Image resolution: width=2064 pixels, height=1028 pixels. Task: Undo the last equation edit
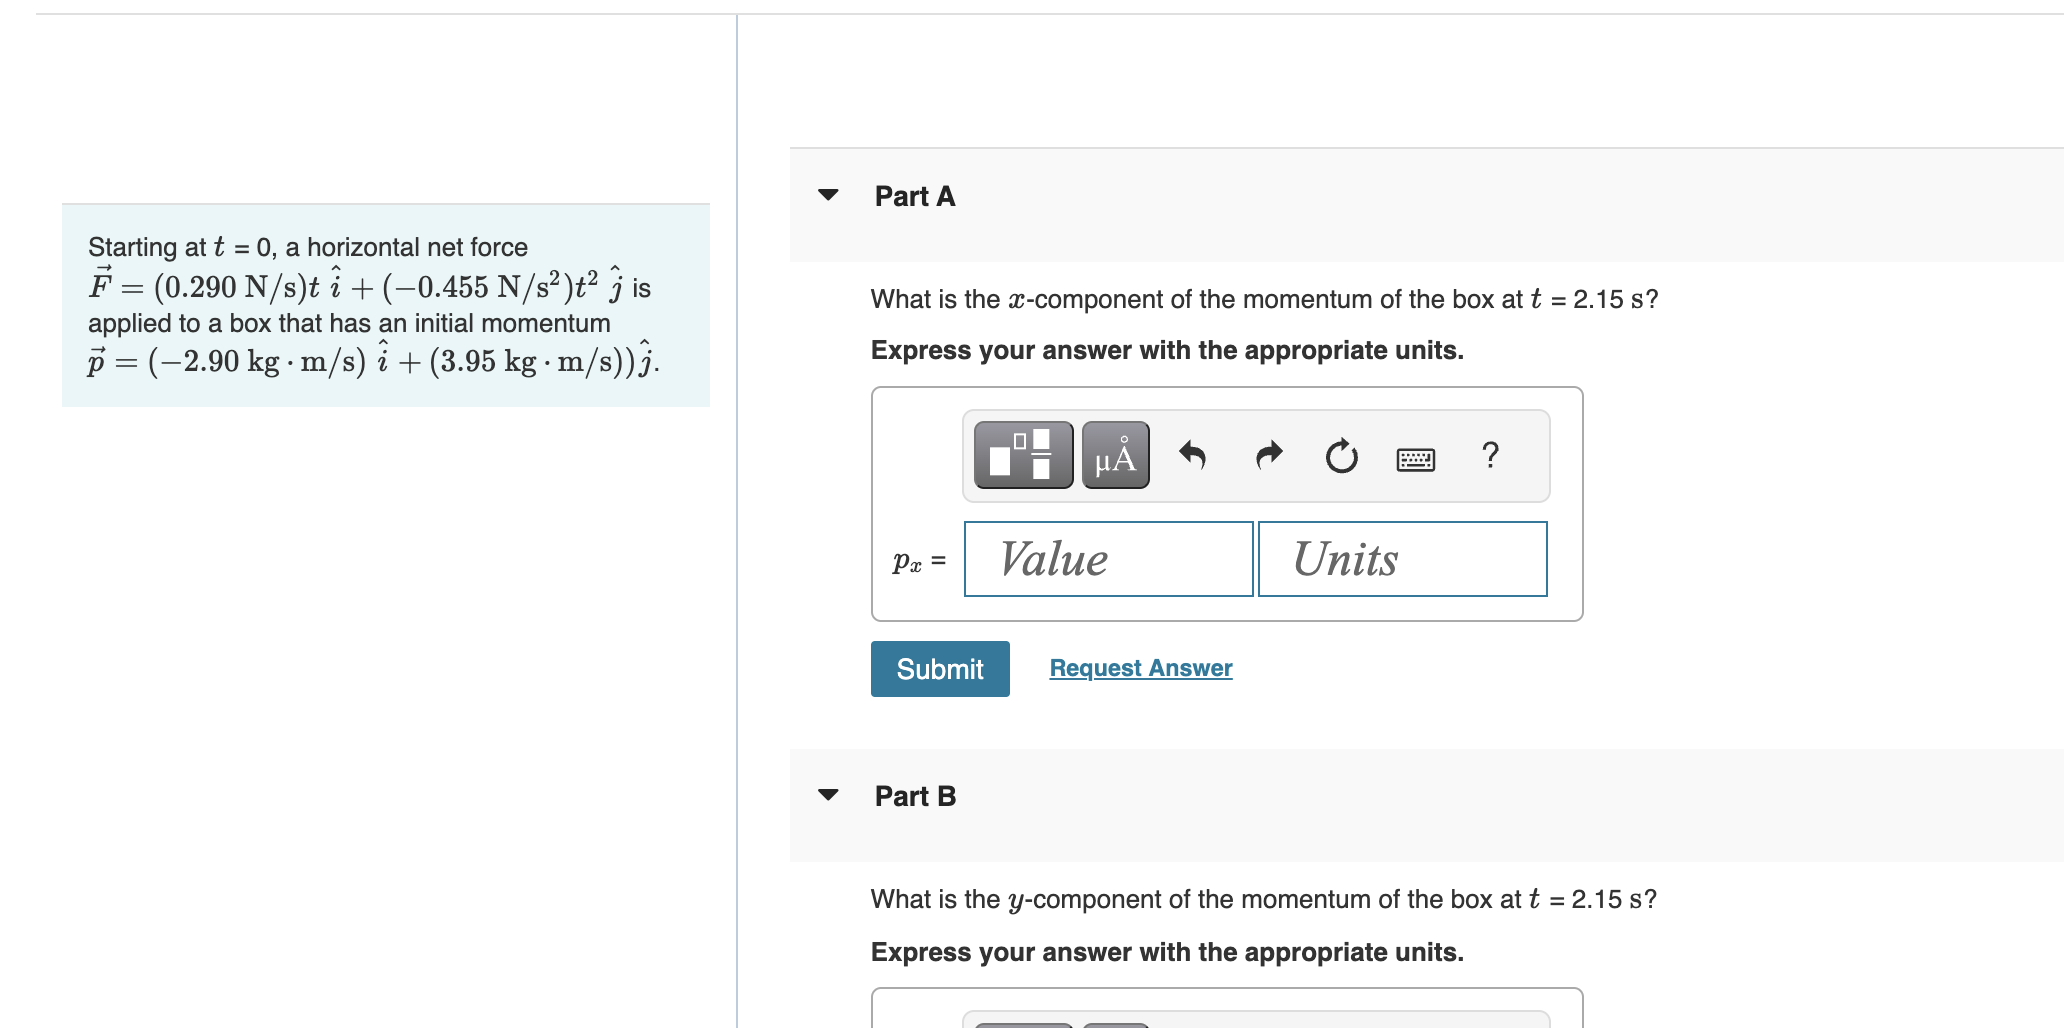[1193, 455]
